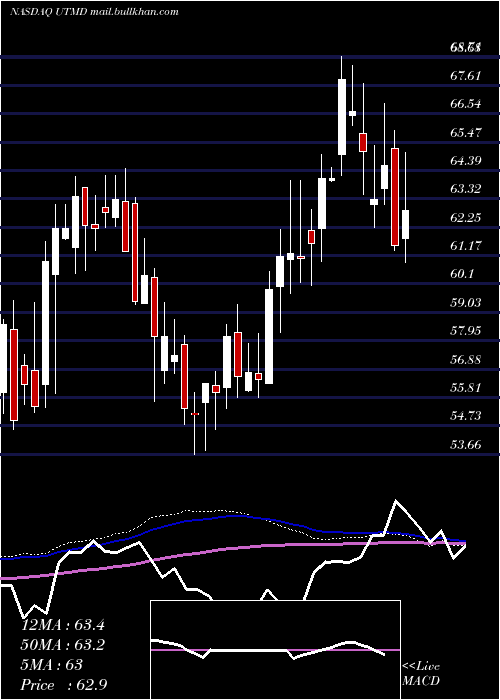Click the 55.81 price level label

466,388
